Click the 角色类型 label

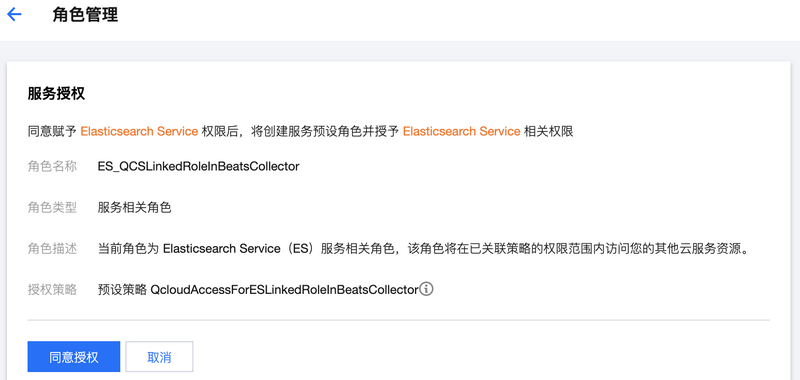[52, 208]
